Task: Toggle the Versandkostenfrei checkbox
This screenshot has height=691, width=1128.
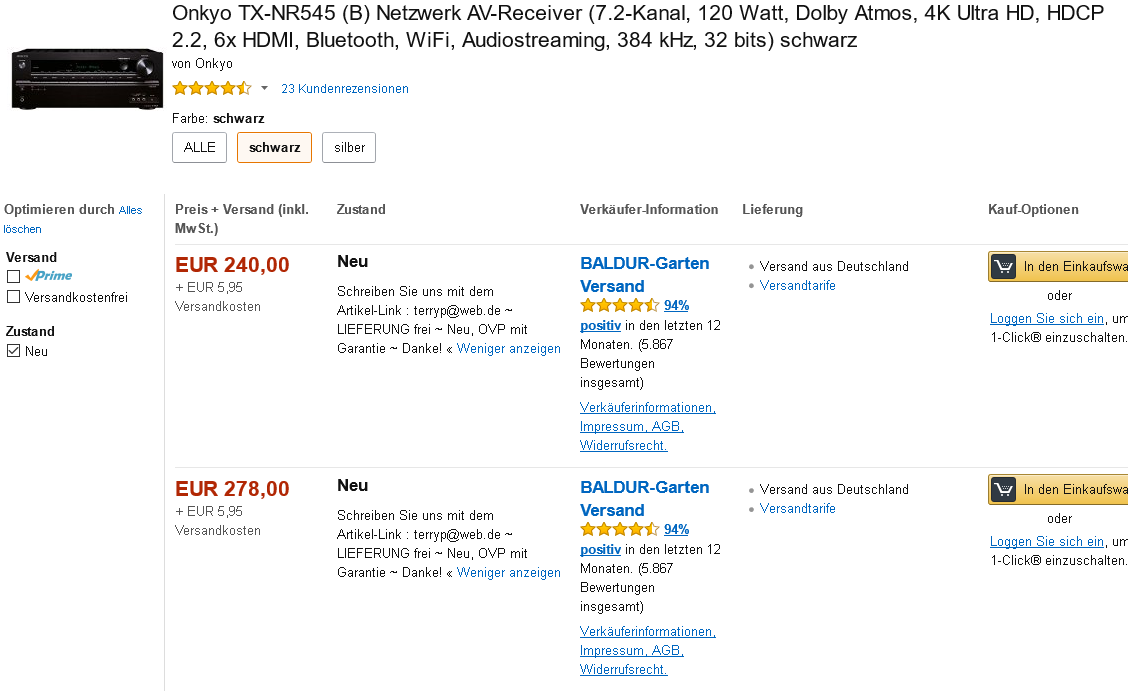Action: coord(14,297)
